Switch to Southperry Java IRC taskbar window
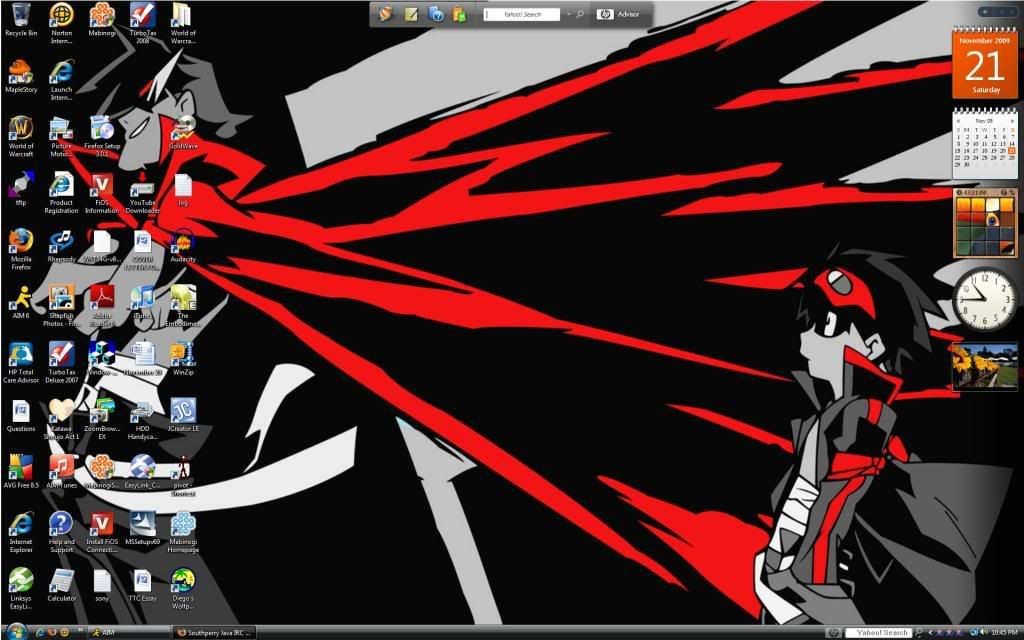This screenshot has height=640, width=1024. click(x=214, y=632)
